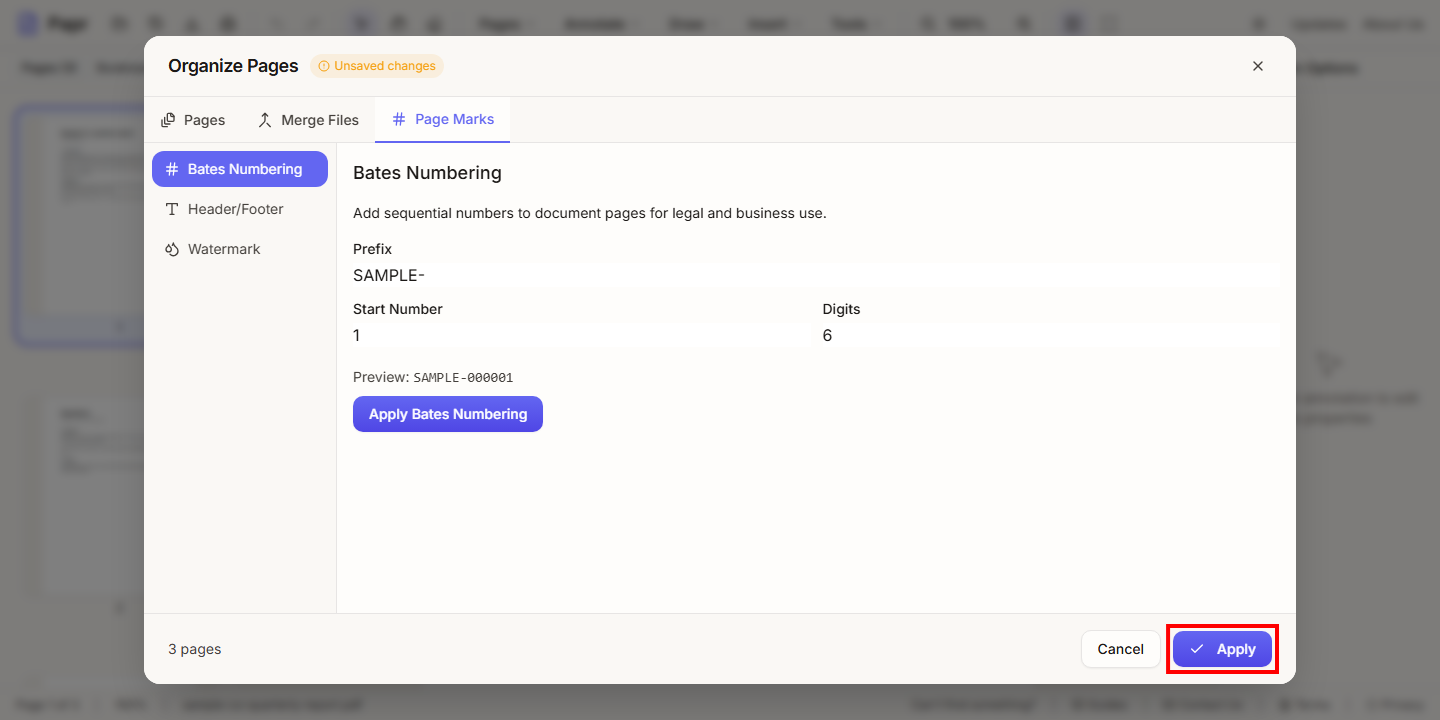Click Apply Bates Numbering button
This screenshot has width=1440, height=720.
point(448,414)
